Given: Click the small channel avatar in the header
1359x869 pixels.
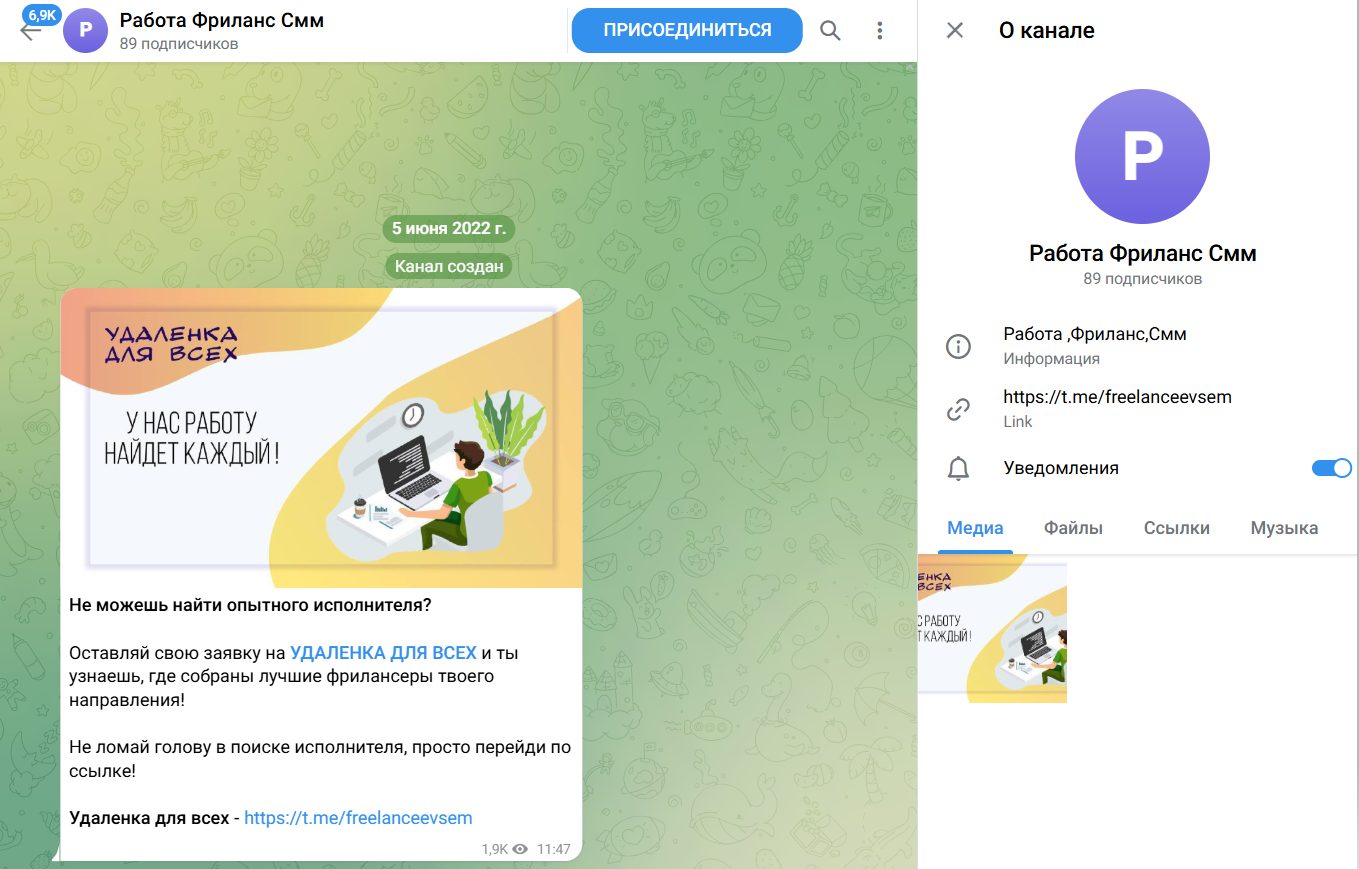Looking at the screenshot, I should click(85, 30).
